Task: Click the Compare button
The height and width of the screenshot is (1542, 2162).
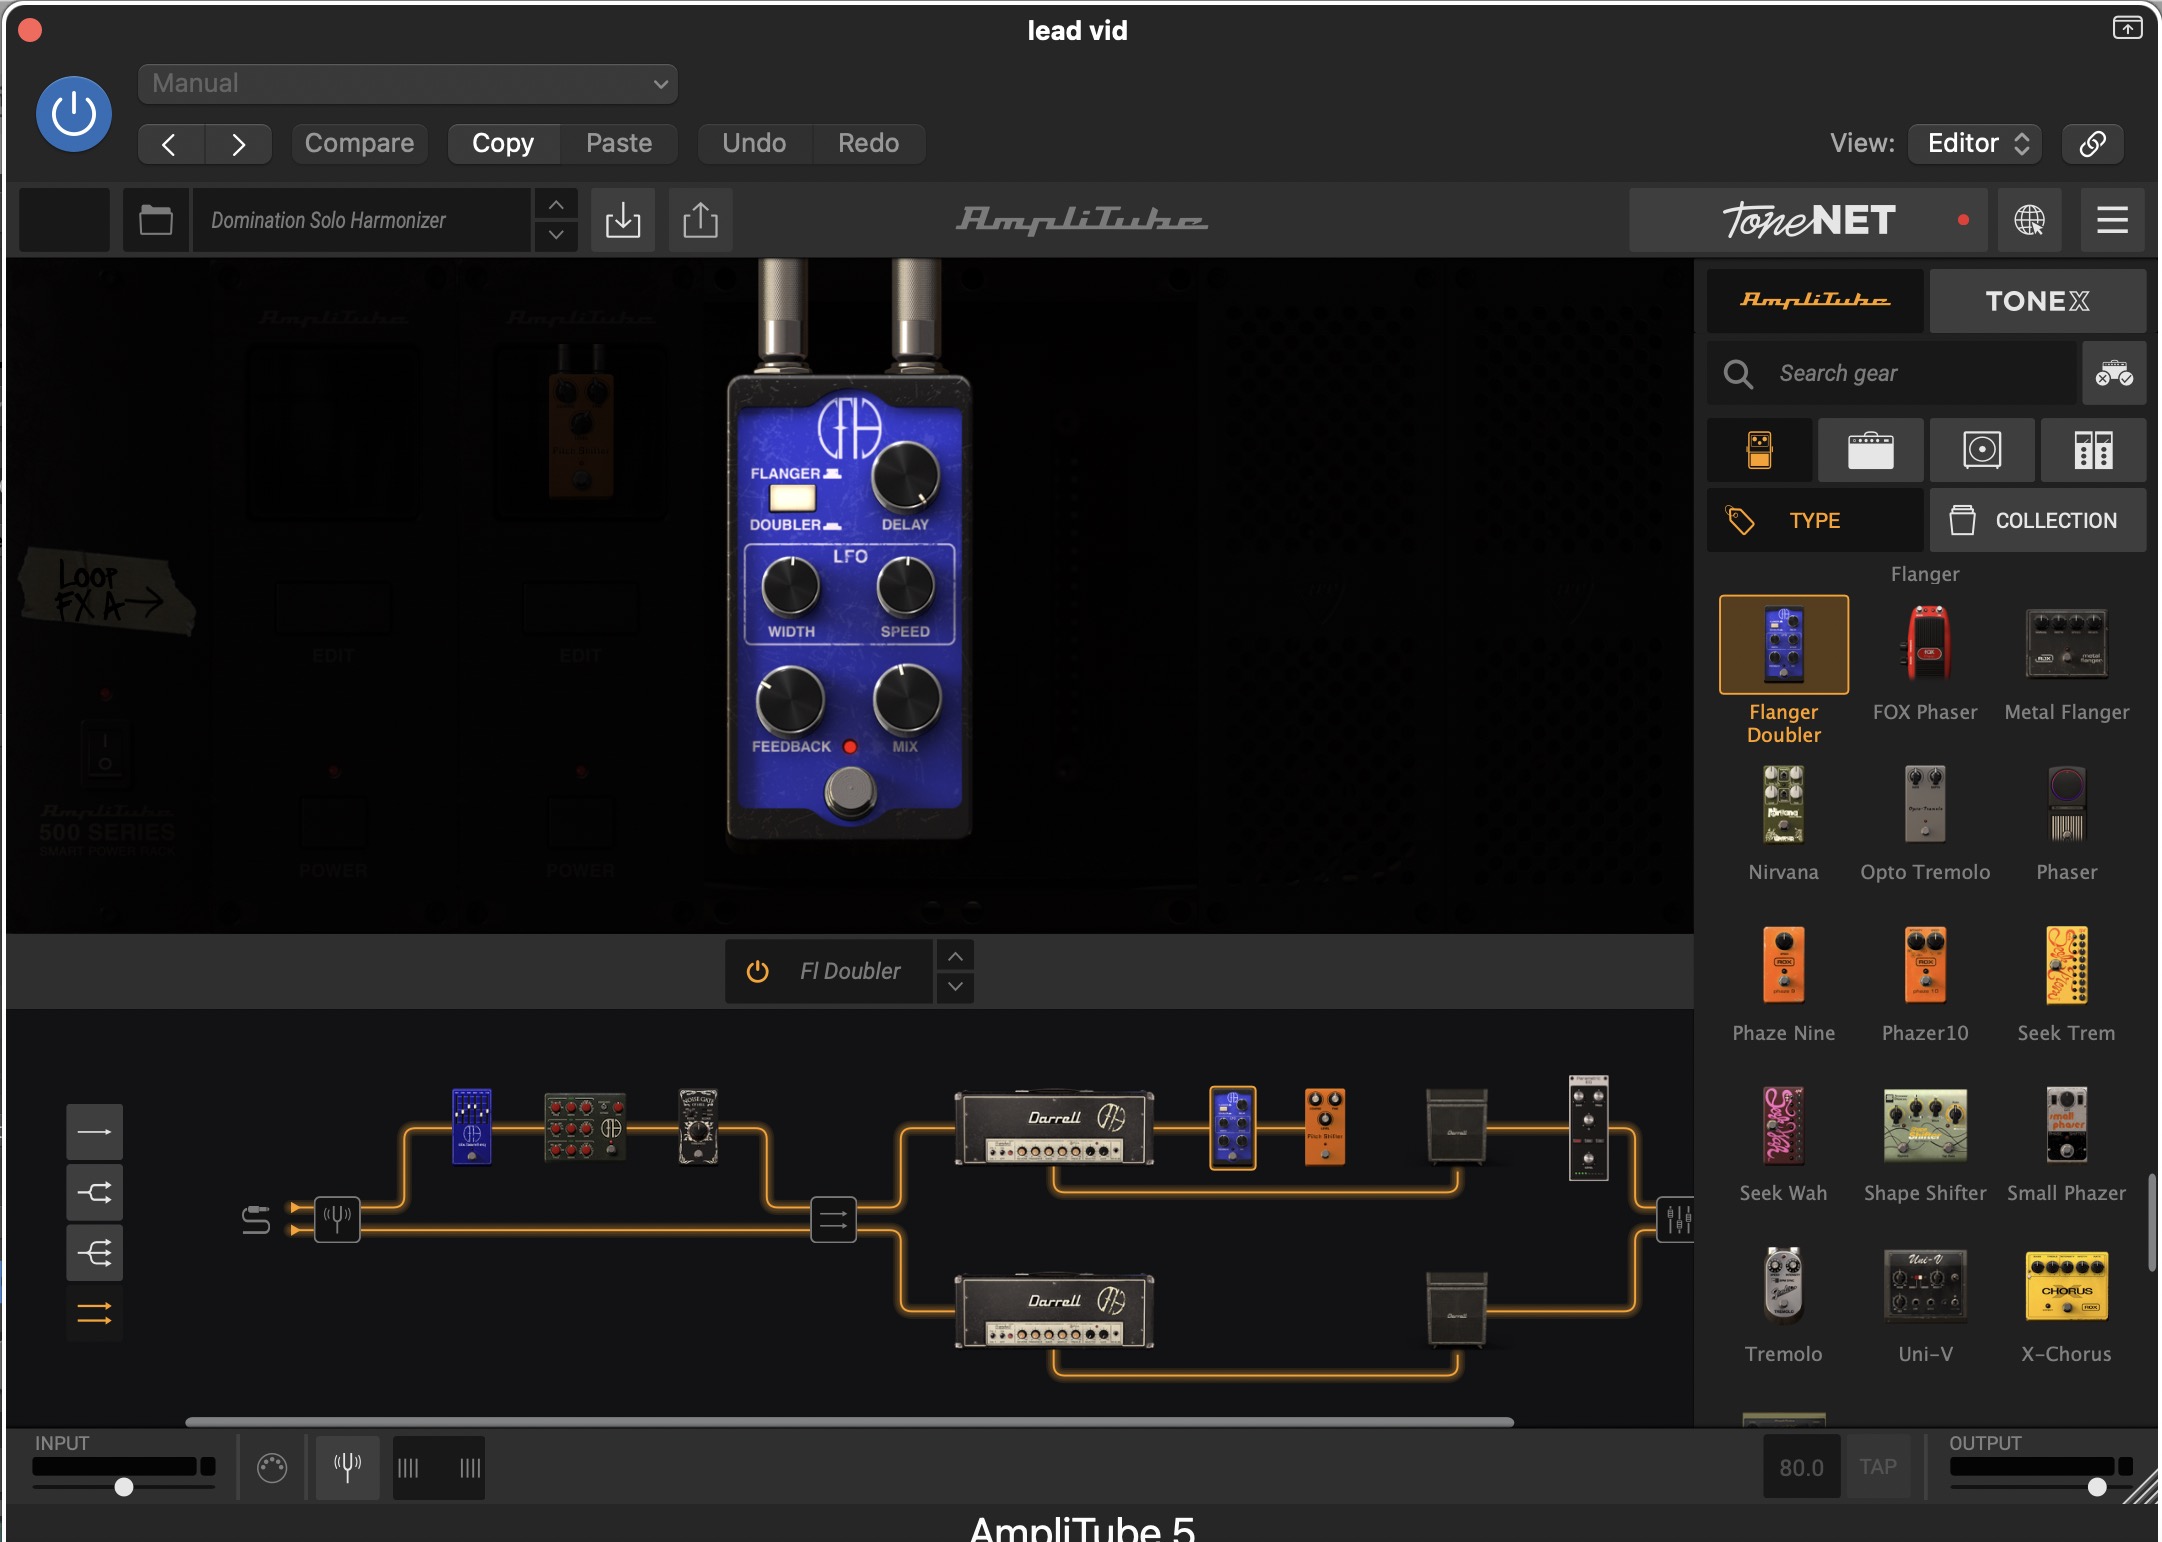Action: coord(359,143)
